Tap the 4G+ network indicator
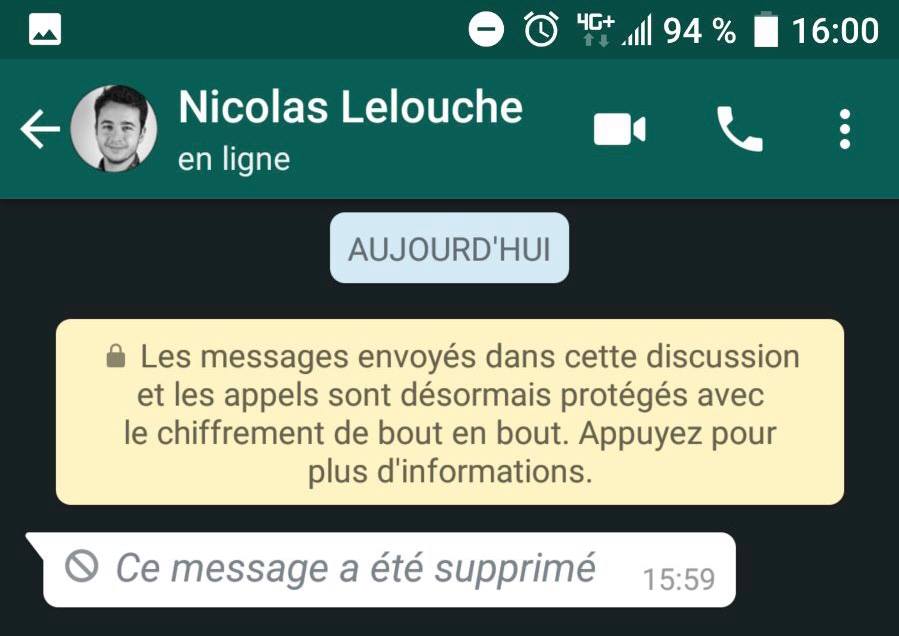Image resolution: width=899 pixels, height=636 pixels. (596, 30)
